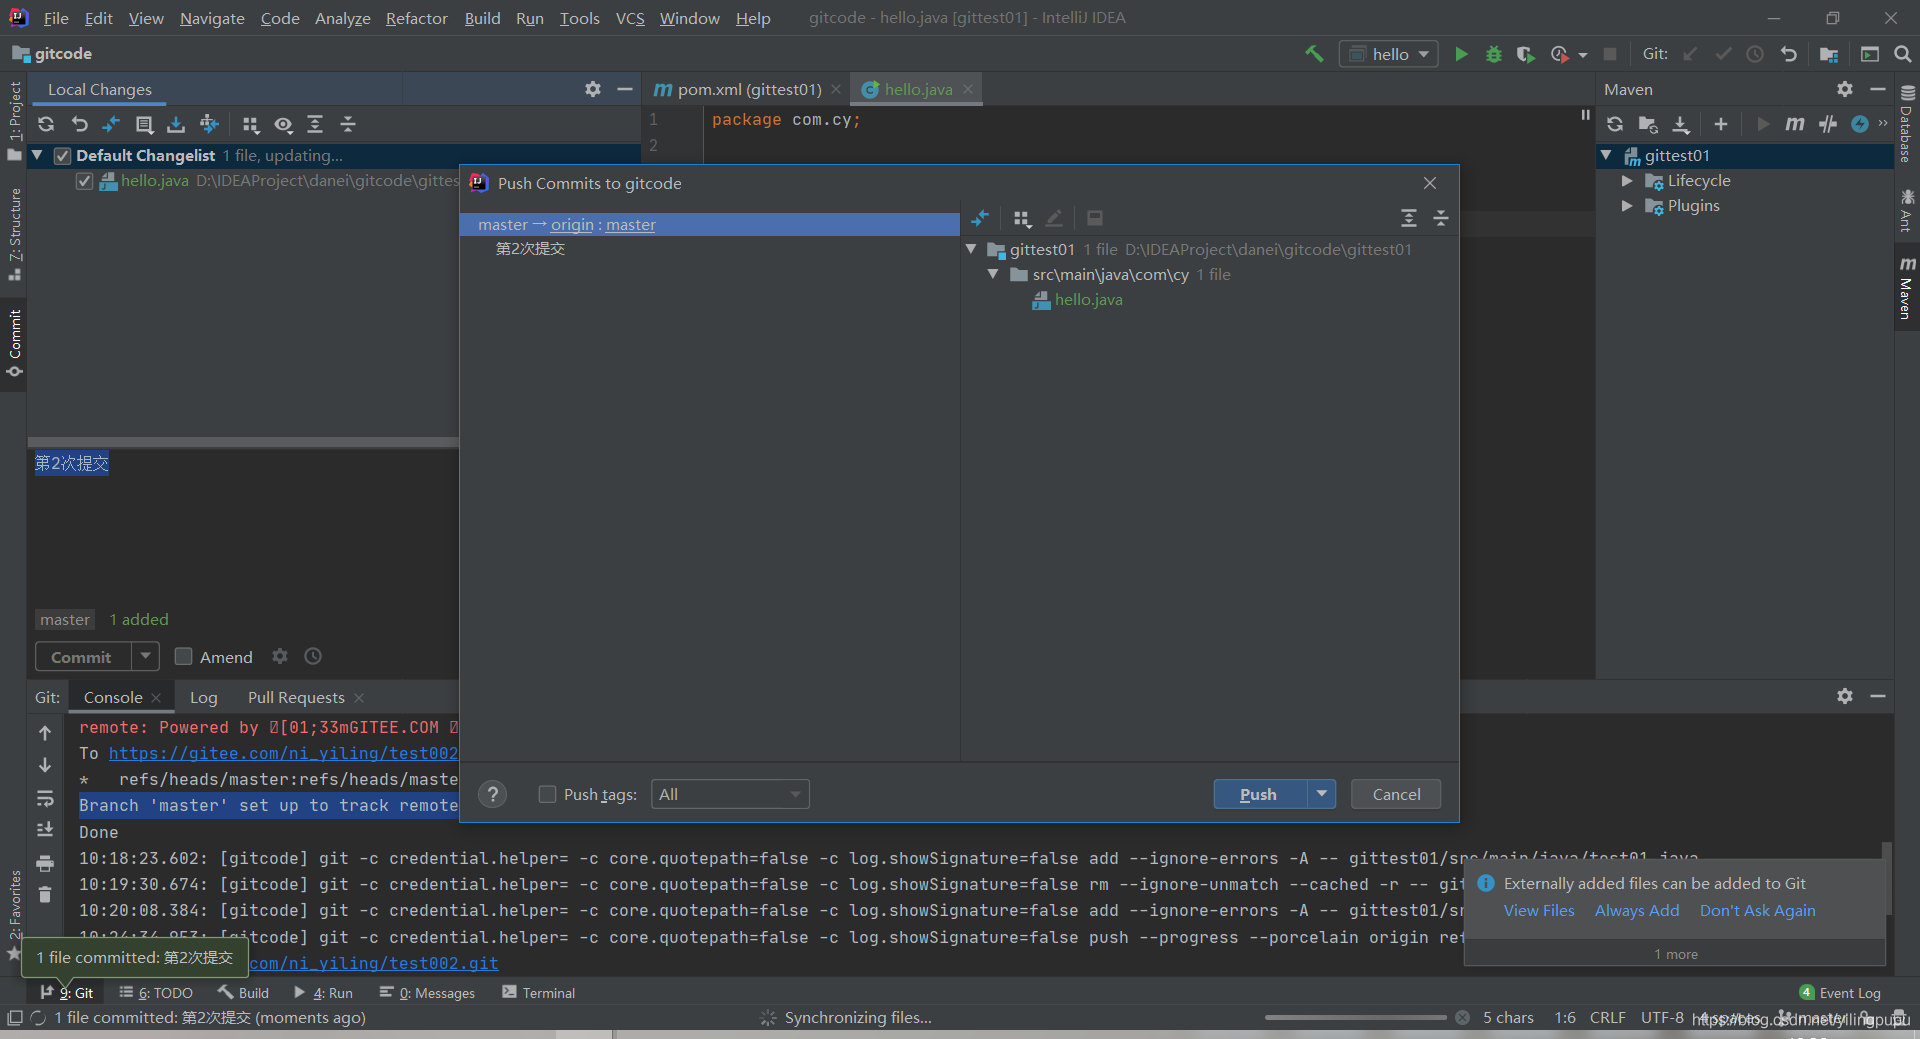This screenshot has height=1039, width=1920.
Task: Expand Lifecycle node in Maven
Action: (1627, 181)
